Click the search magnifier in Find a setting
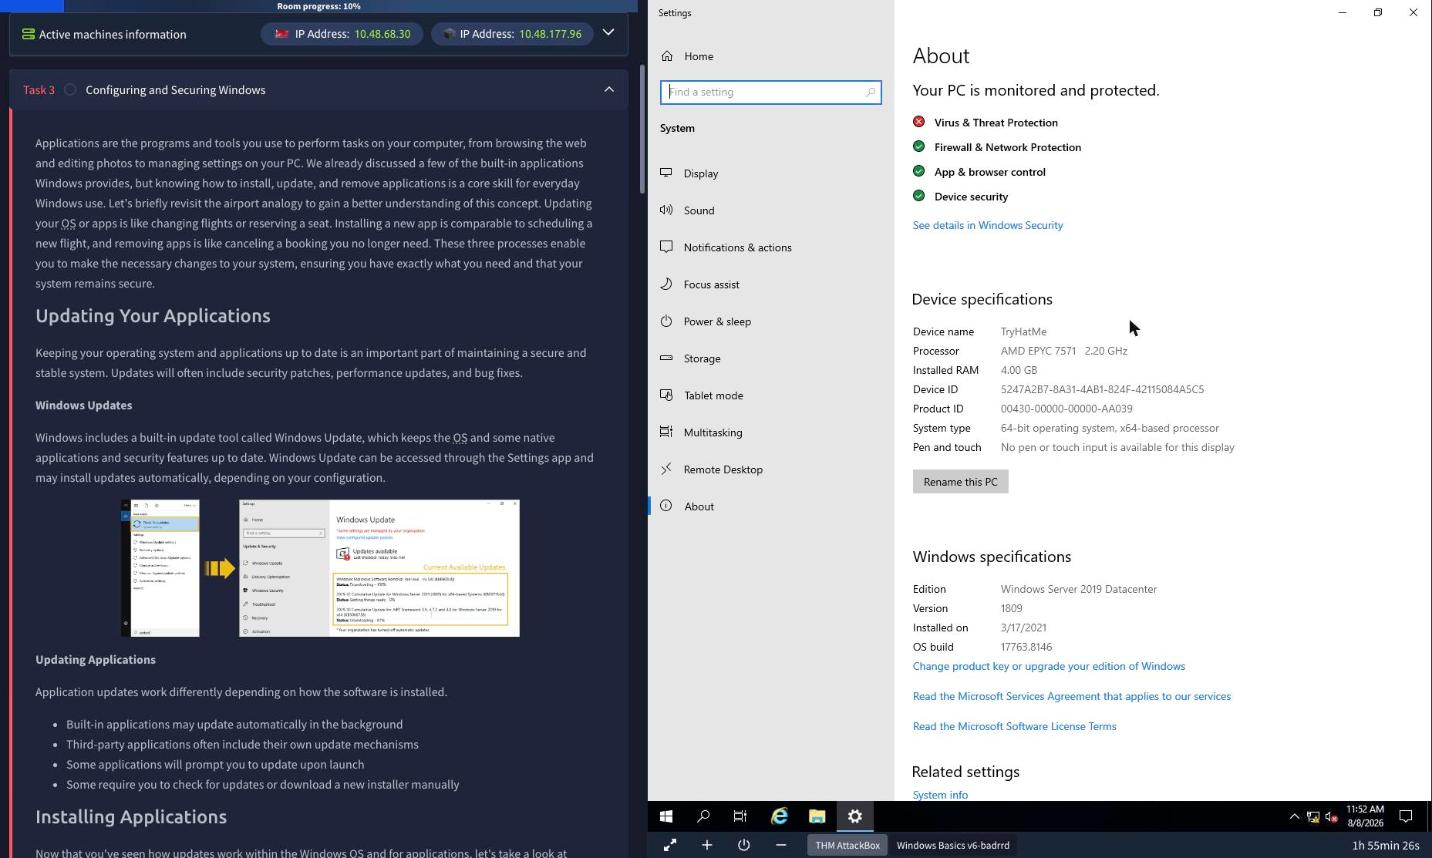Image resolution: width=1432 pixels, height=858 pixels. pyautogui.click(x=870, y=92)
